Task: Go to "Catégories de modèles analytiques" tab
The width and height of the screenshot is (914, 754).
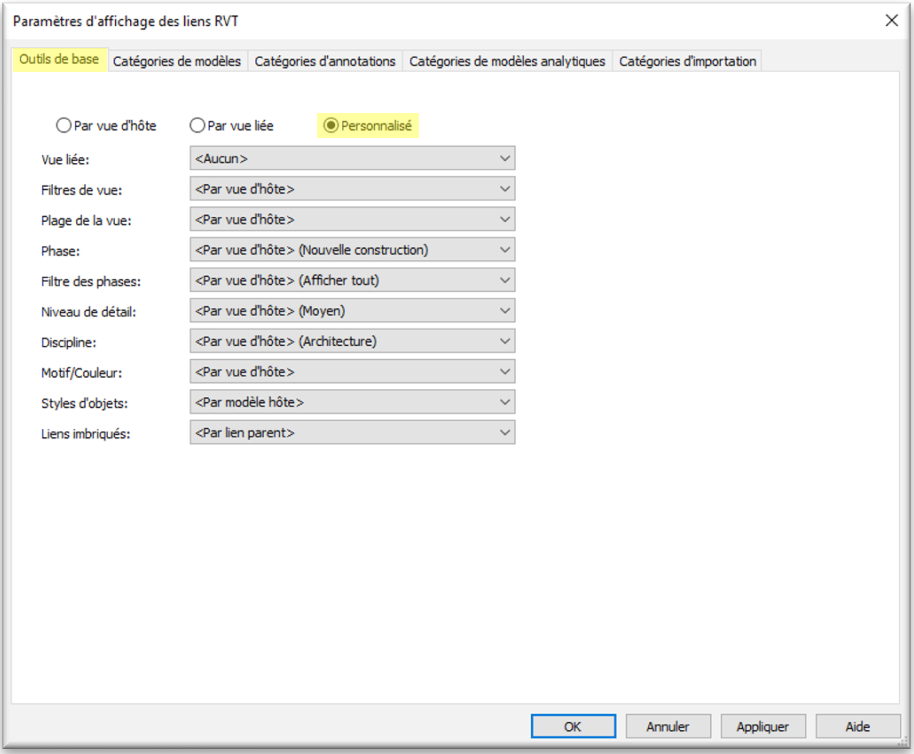Action: tap(507, 61)
